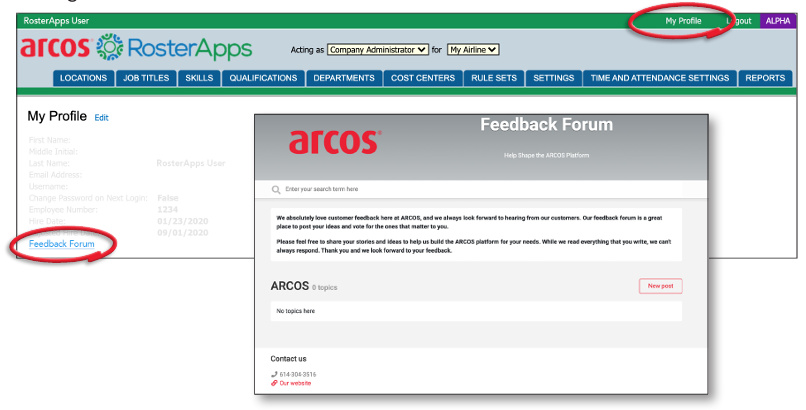Switch to the JOB TITLES tab
This screenshot has height=410, width=806.
tap(146, 78)
